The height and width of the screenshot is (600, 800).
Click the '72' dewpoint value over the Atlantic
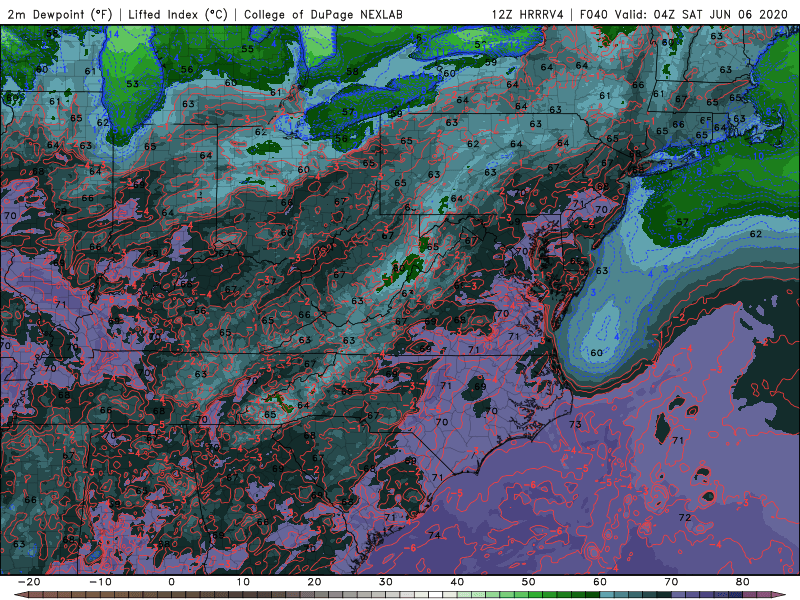[685, 517]
